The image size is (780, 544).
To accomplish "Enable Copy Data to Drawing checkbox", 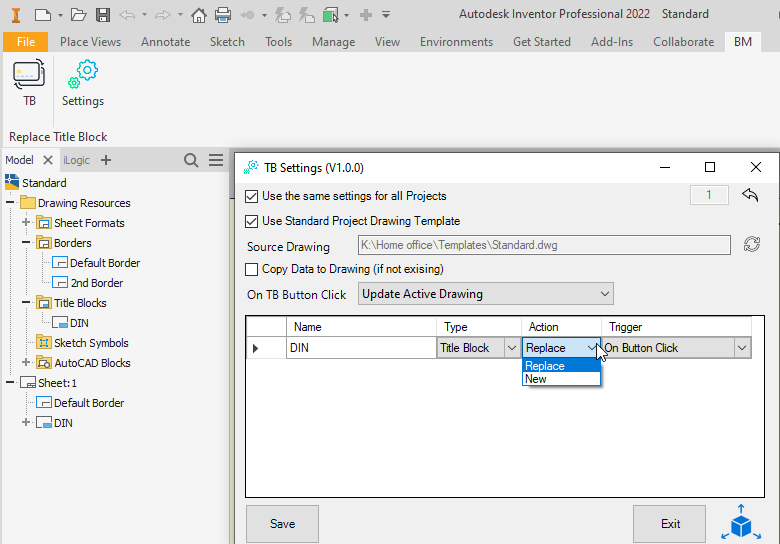I will (252, 269).
